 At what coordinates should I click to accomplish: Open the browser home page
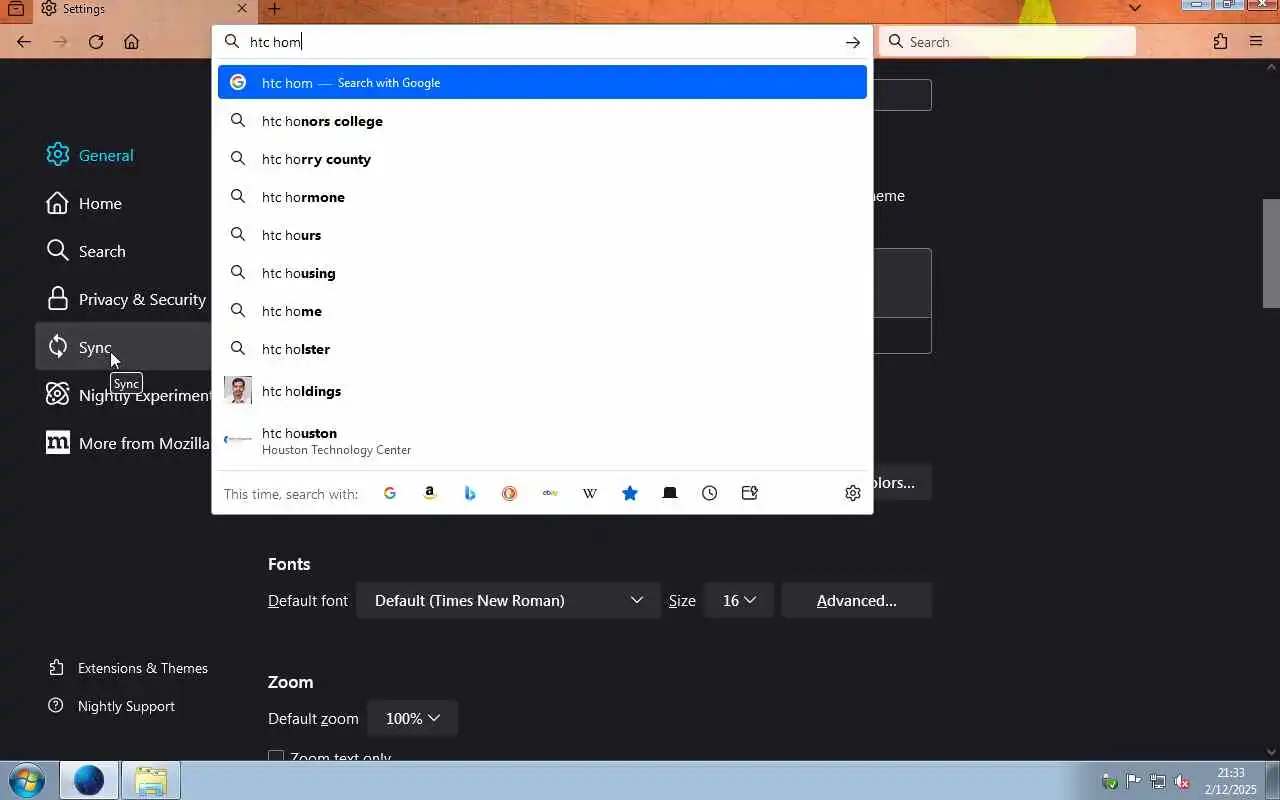coord(131,42)
